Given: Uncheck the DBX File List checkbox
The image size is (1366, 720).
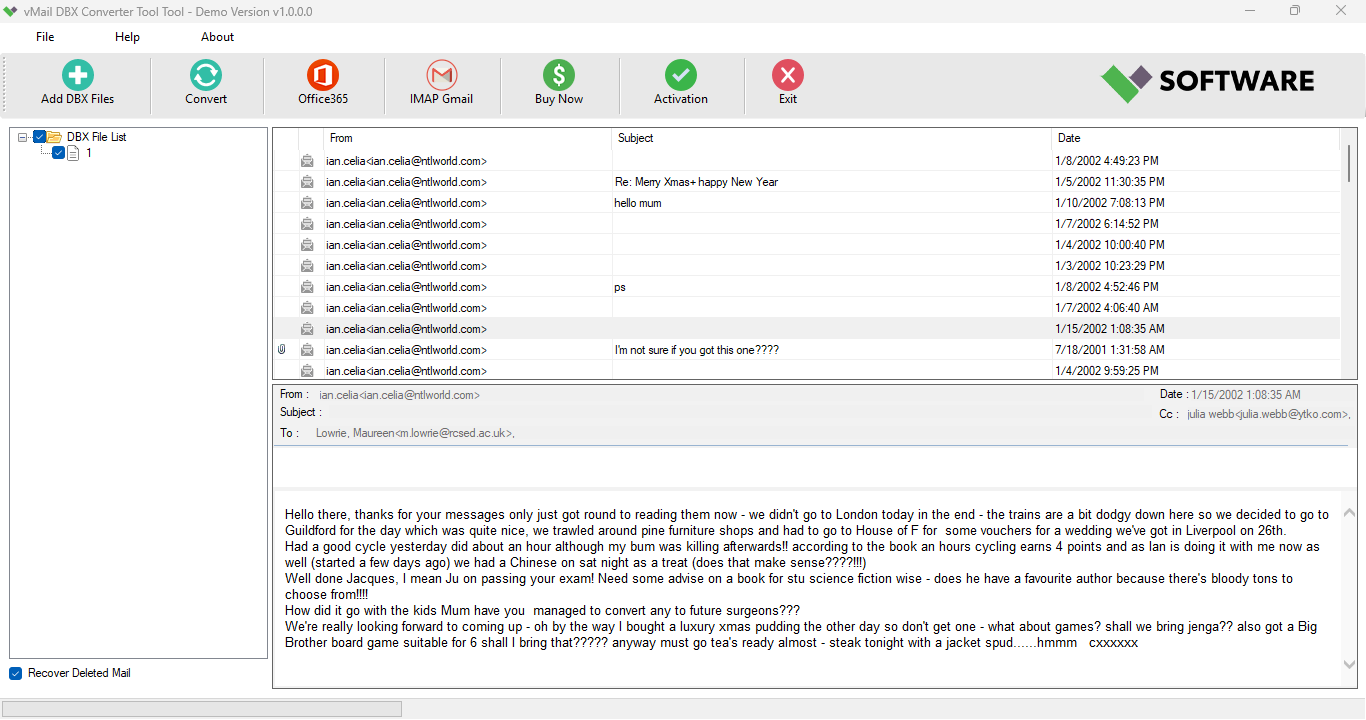Looking at the screenshot, I should (x=40, y=137).
